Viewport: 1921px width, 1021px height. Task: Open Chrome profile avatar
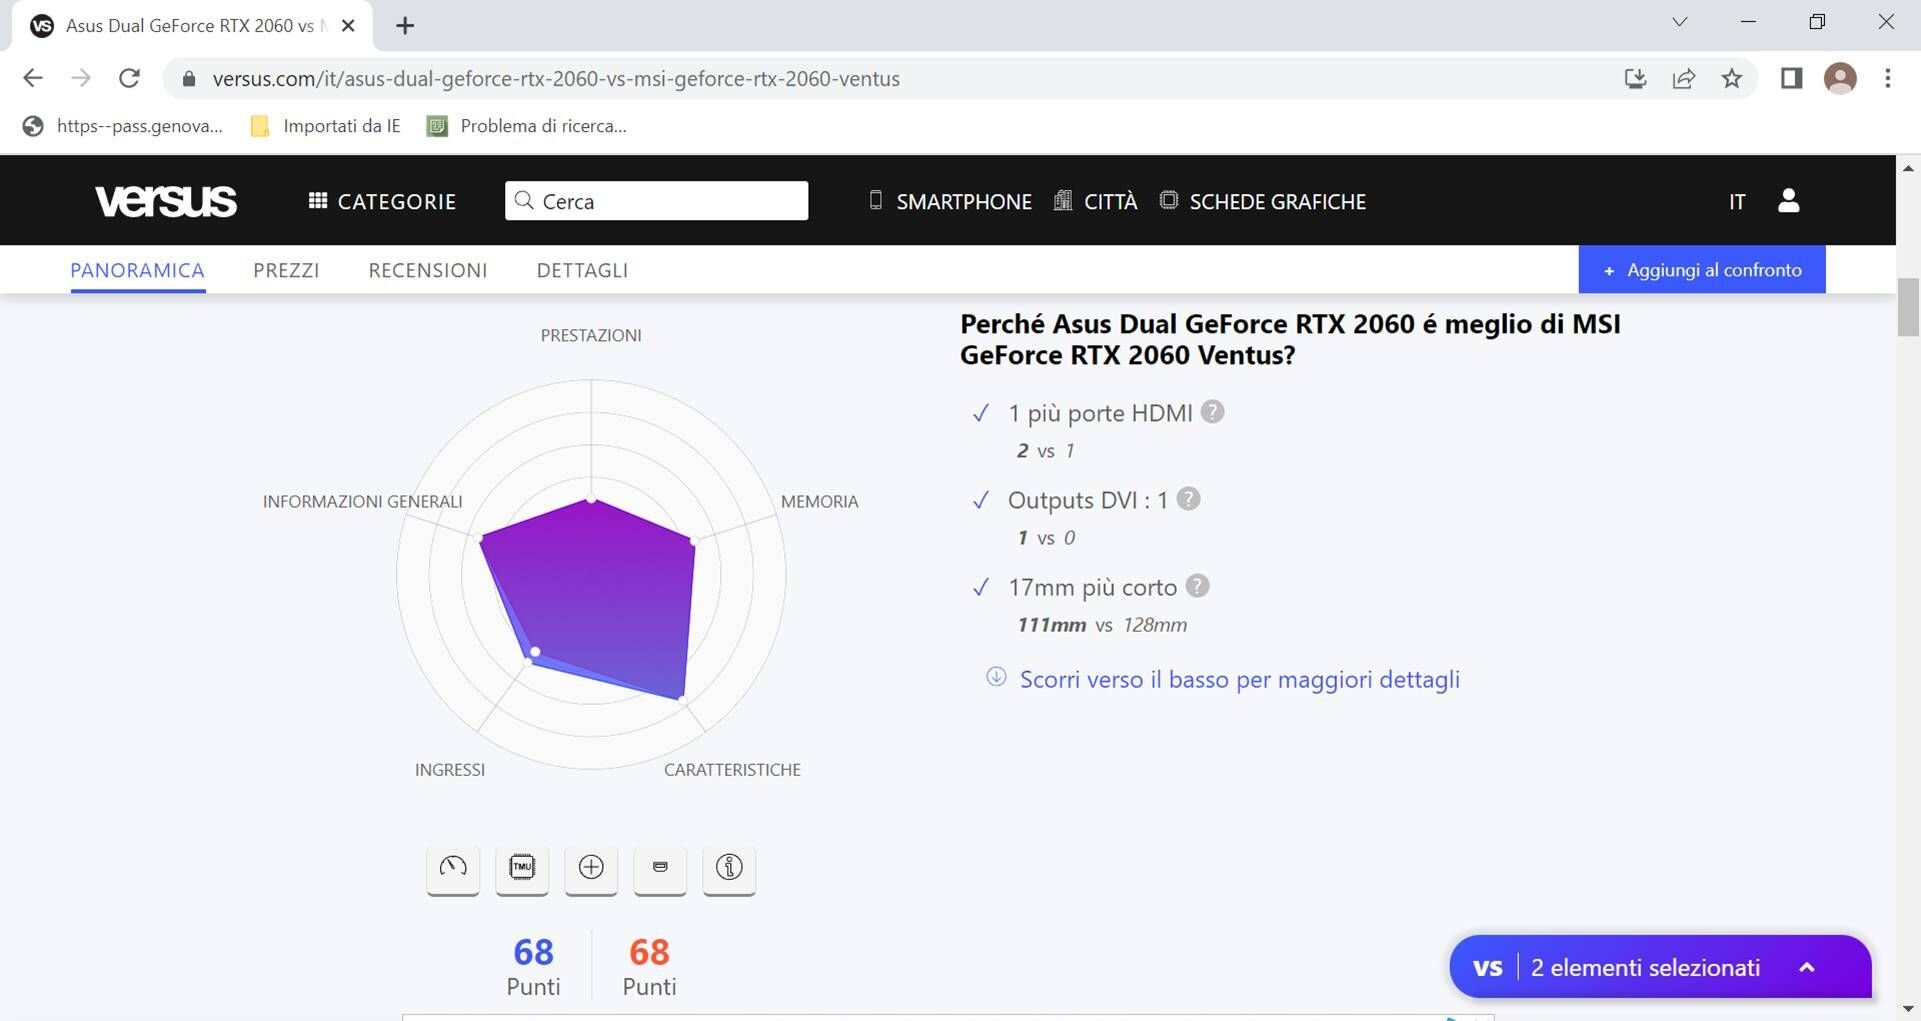click(x=1840, y=78)
